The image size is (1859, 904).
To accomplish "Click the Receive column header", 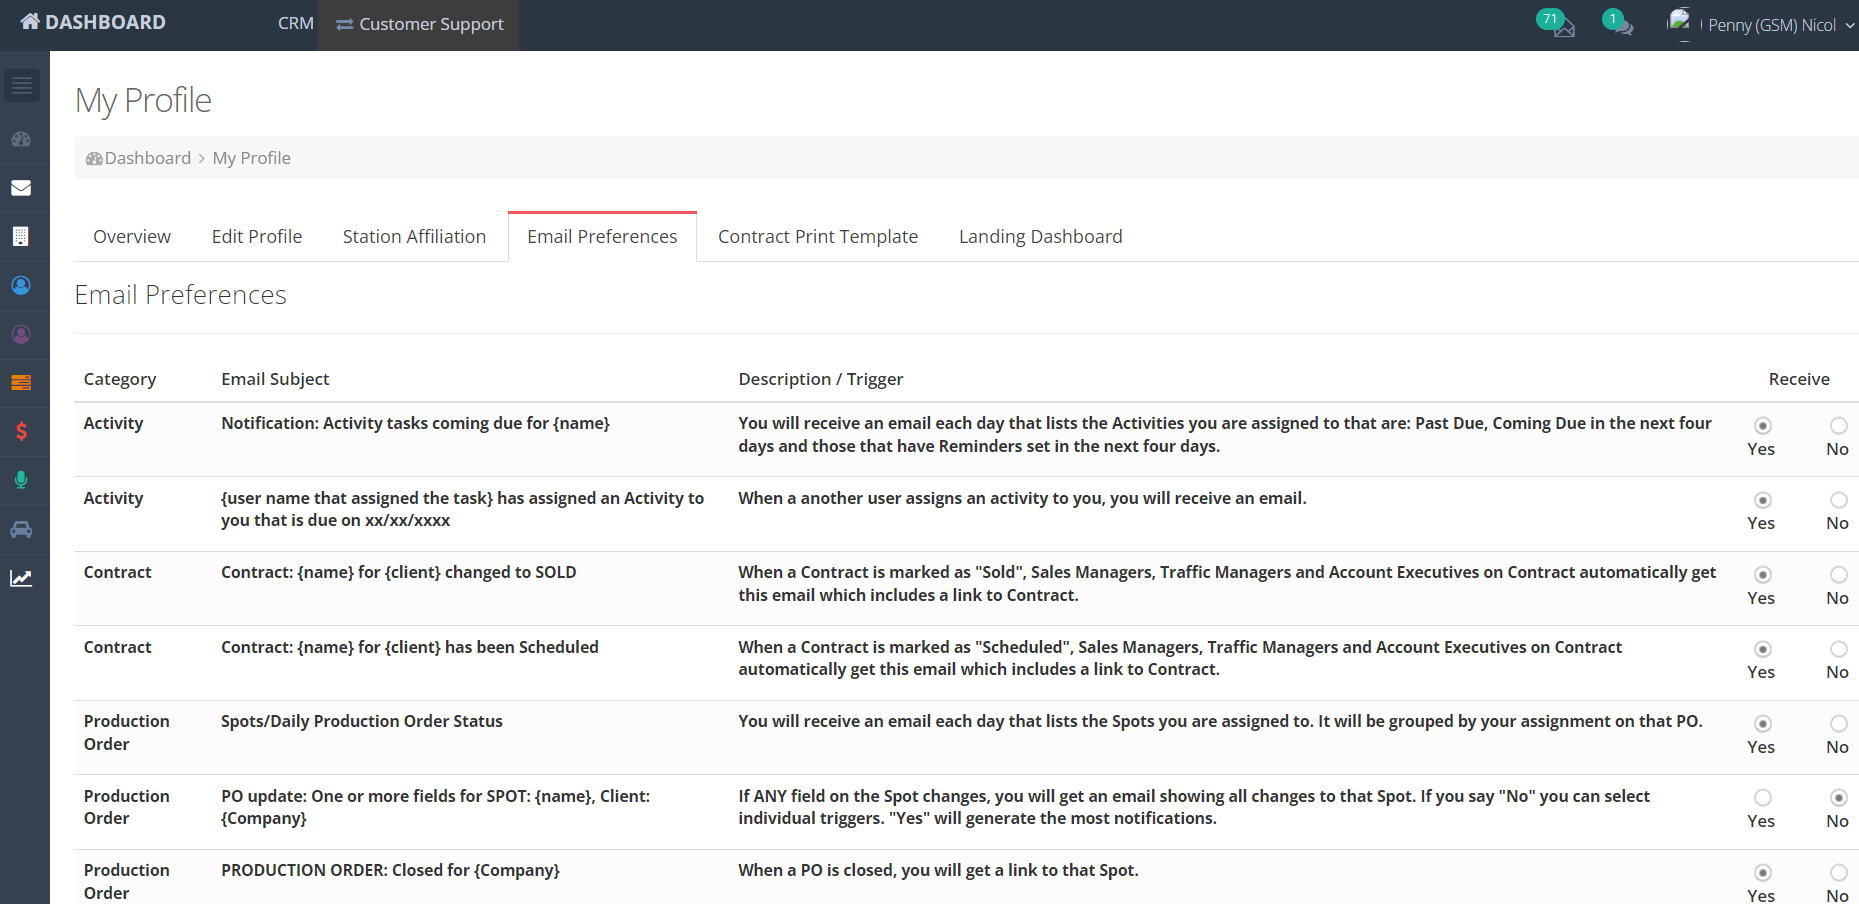I will pyautogui.click(x=1799, y=379).
